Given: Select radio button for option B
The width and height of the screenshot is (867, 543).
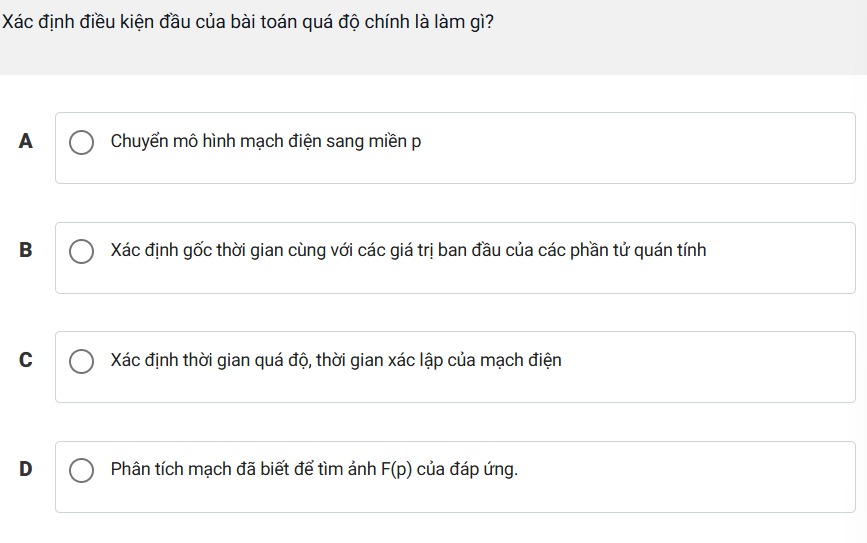Looking at the screenshot, I should coord(81,251).
